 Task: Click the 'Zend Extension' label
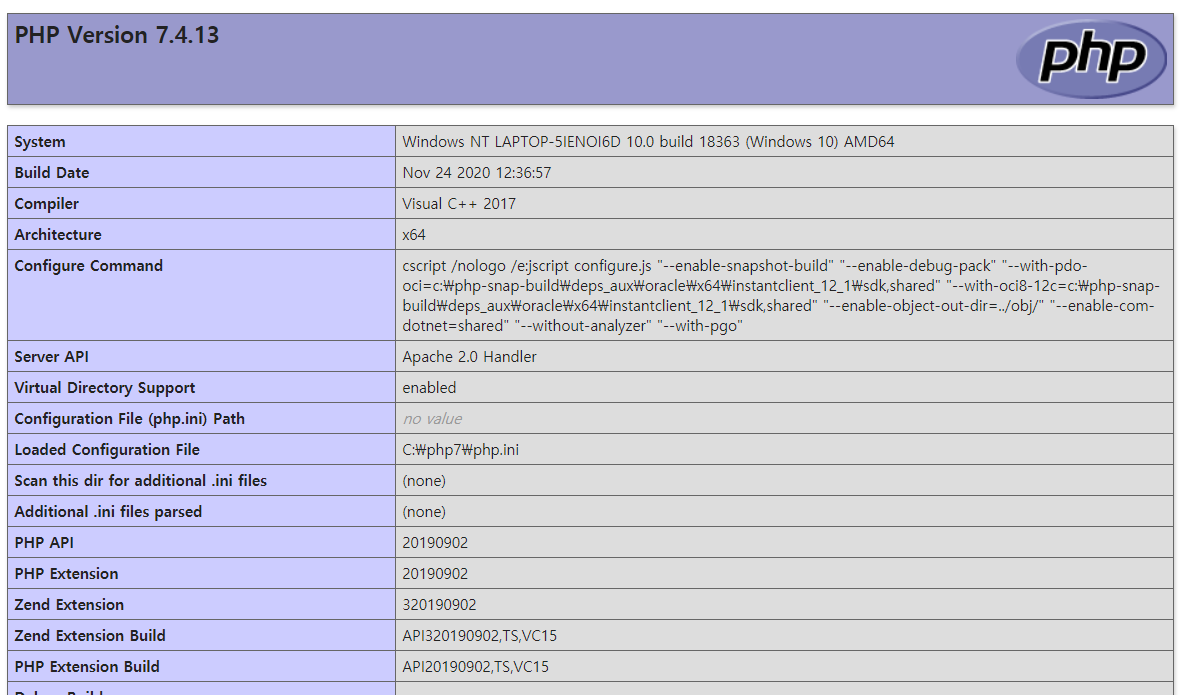point(69,604)
